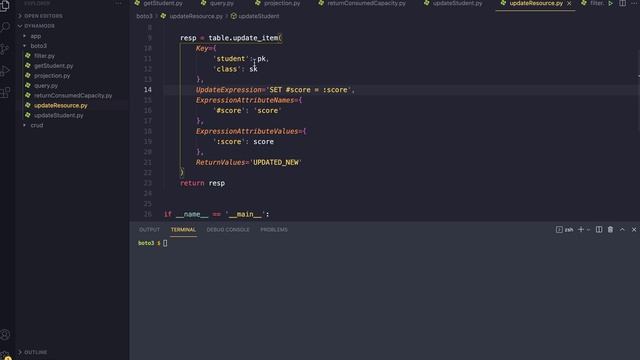Image resolution: width=640 pixels, height=360 pixels.
Task: Open the Extensions view
Action: tap(5, 93)
